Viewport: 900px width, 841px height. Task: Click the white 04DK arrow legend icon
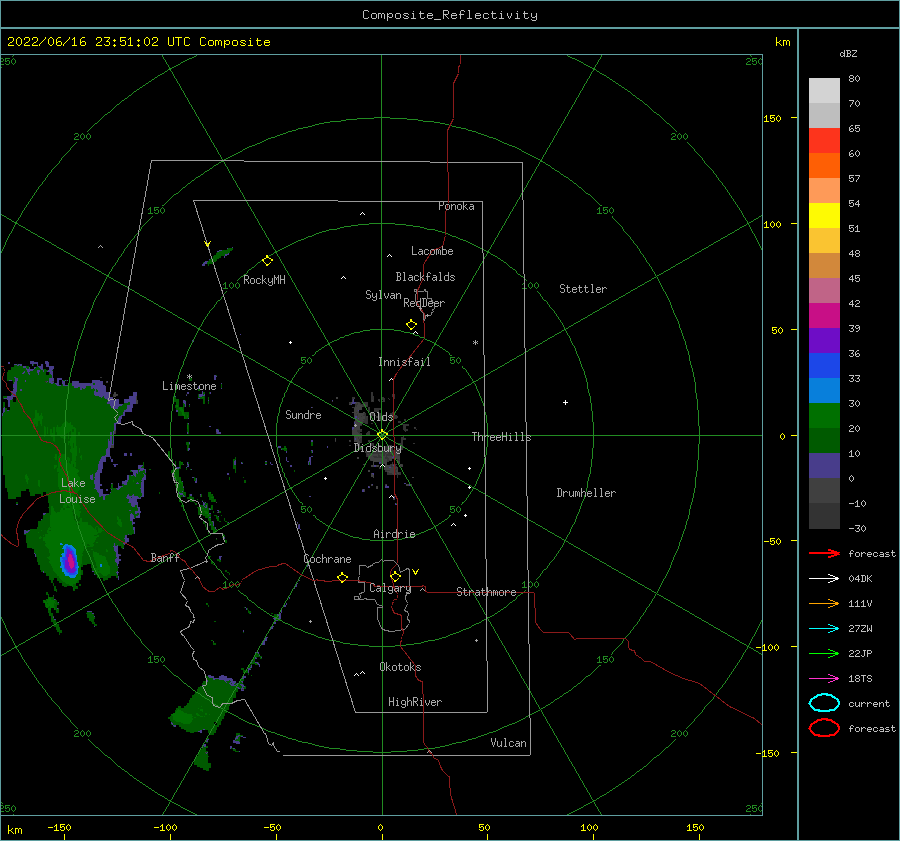(824, 578)
